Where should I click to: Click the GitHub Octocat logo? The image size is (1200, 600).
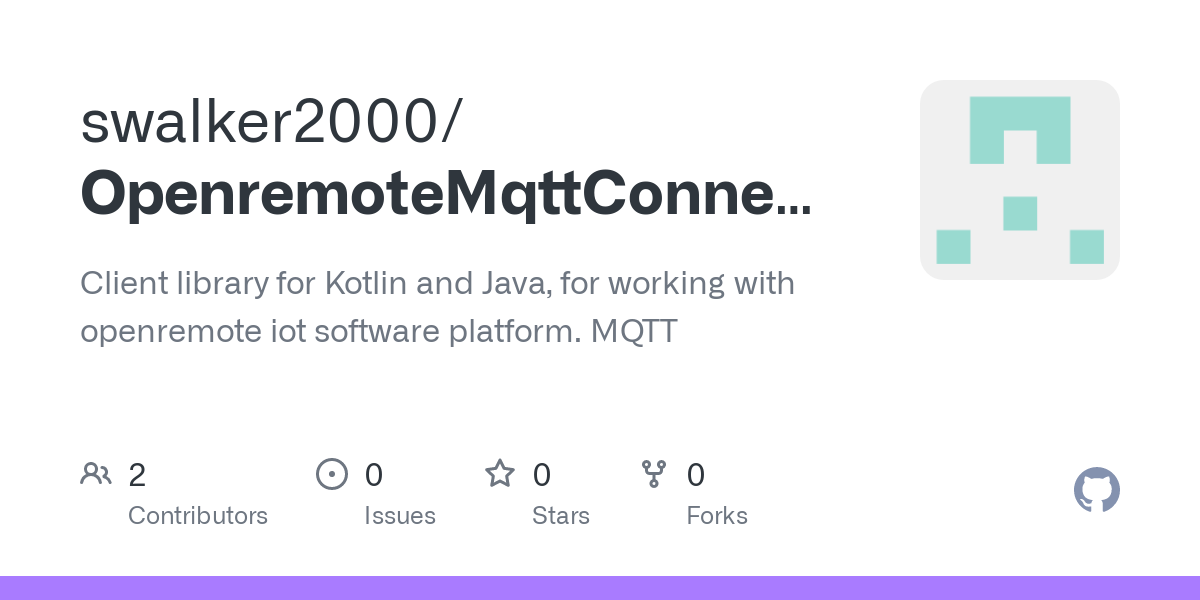point(1096,490)
